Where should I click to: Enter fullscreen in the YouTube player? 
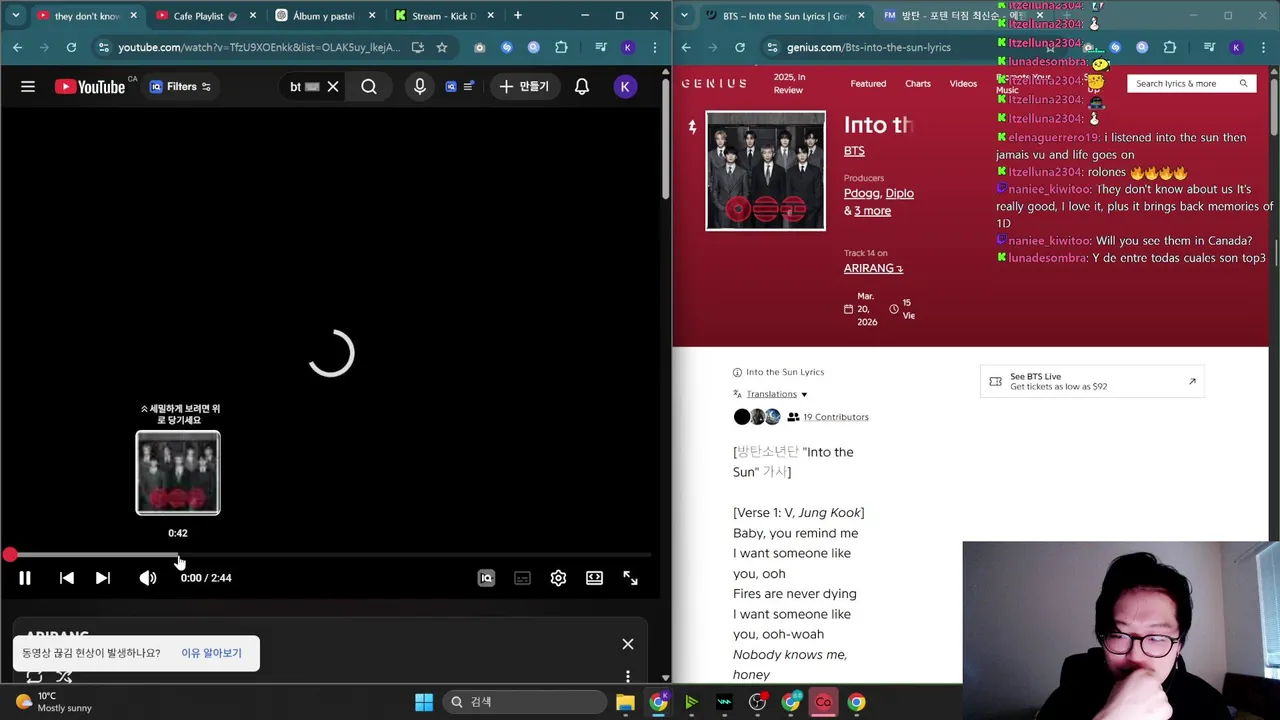coord(630,578)
